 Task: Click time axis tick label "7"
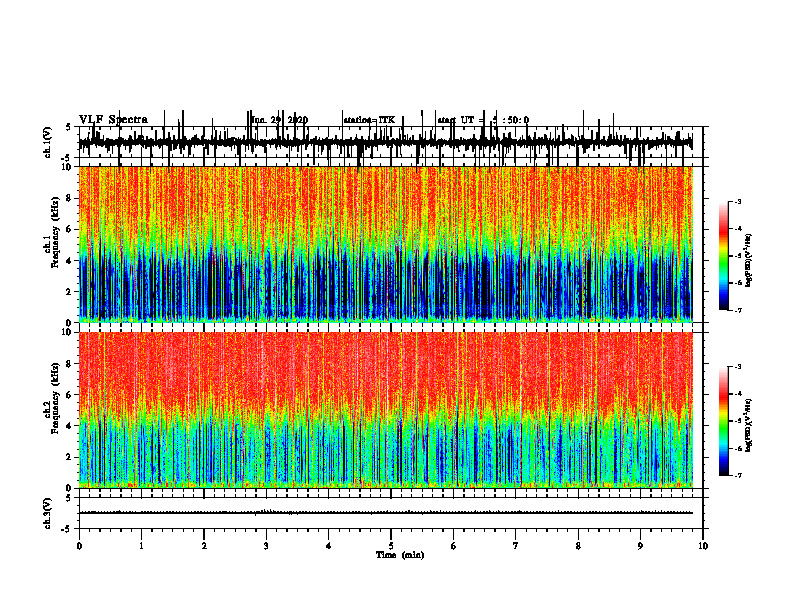click(x=516, y=546)
